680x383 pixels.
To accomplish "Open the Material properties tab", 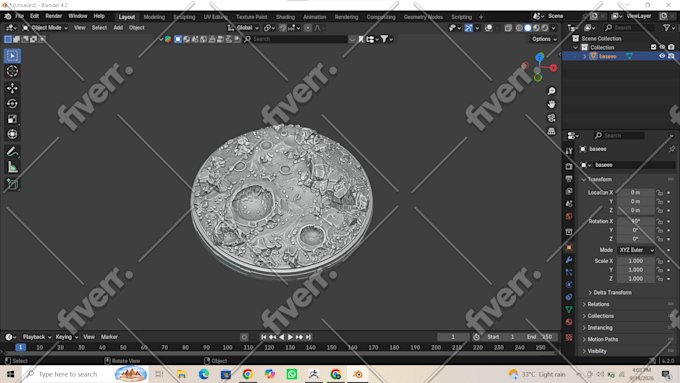I will [569, 322].
